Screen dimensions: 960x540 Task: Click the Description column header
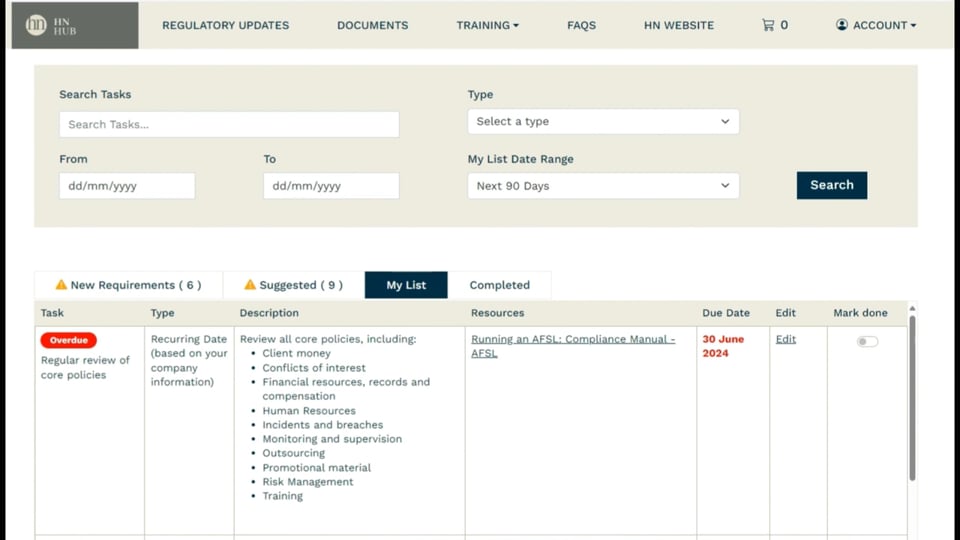pos(269,313)
